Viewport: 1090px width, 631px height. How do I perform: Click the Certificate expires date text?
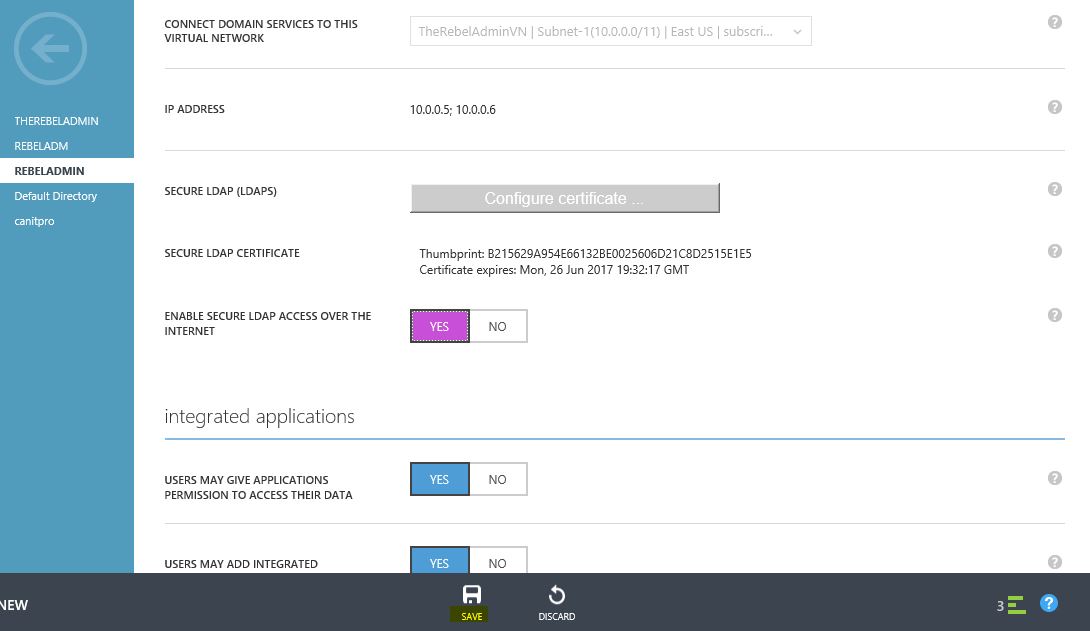coord(554,270)
